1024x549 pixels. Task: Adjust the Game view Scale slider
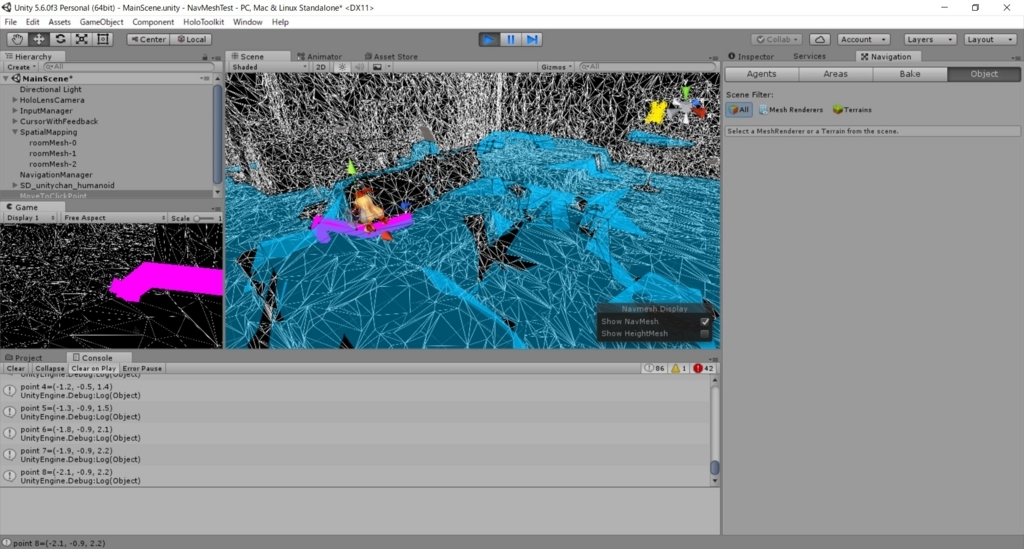[205, 218]
